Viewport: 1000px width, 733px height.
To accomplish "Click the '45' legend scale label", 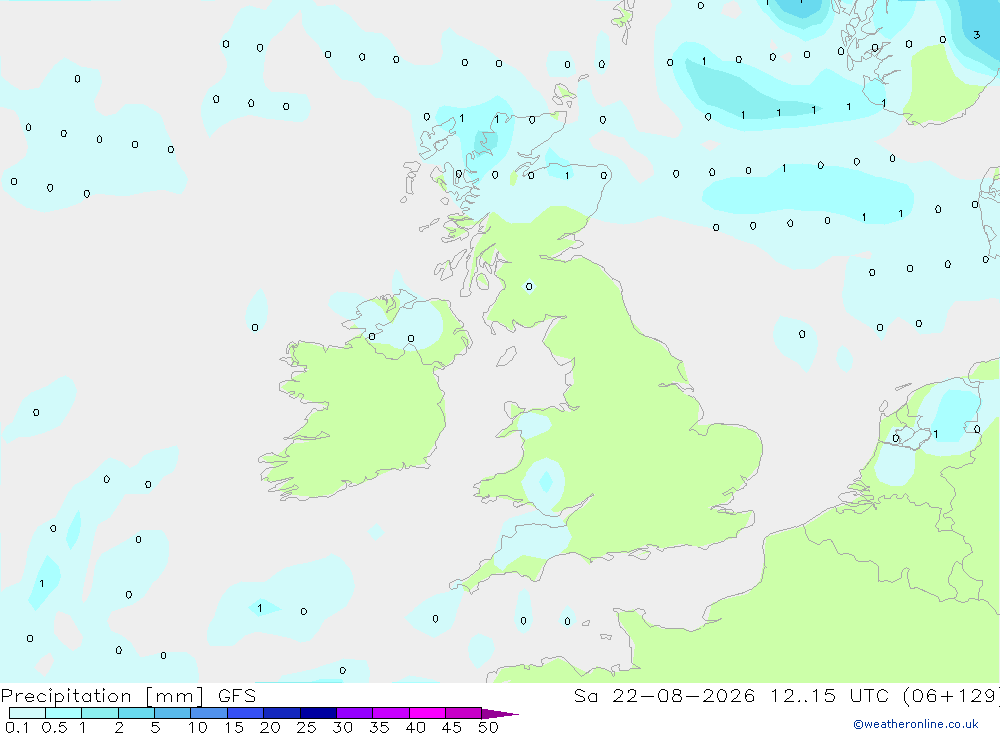I will [452, 727].
